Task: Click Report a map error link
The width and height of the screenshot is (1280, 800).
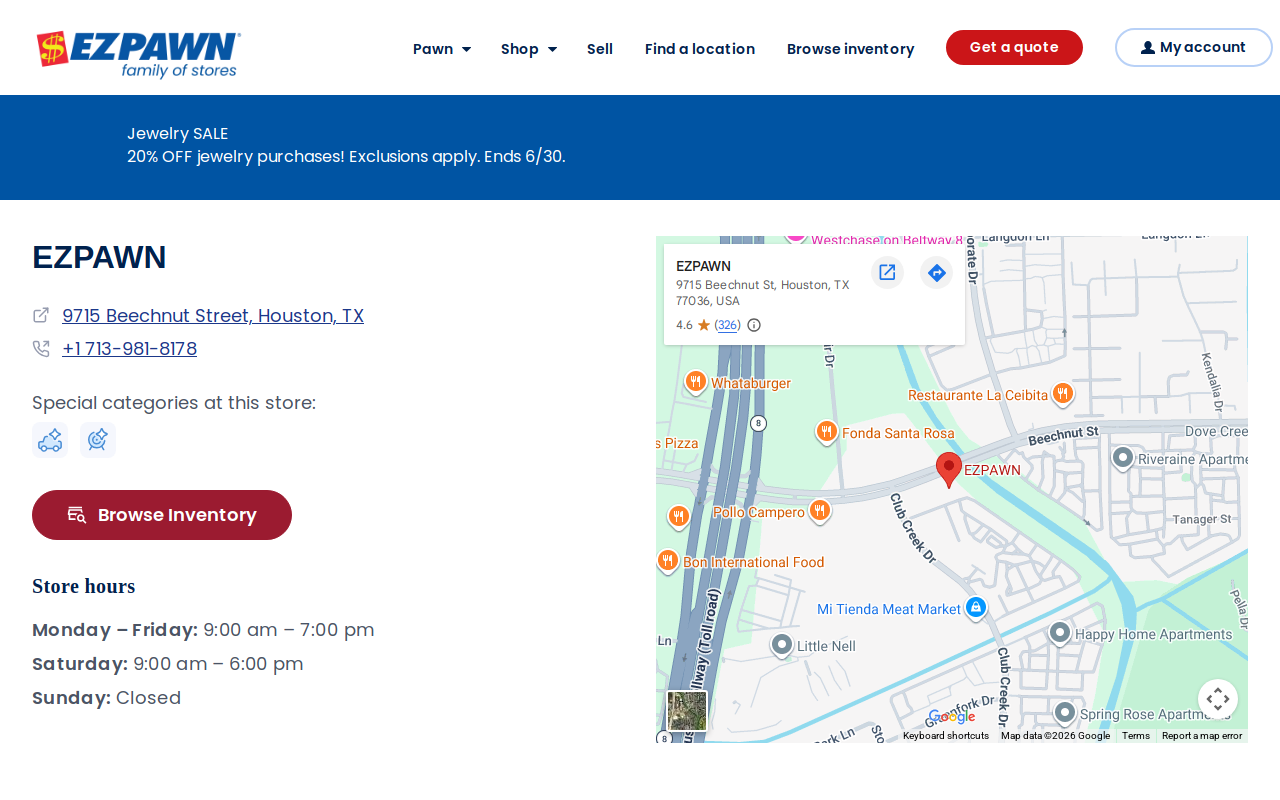Action: click(1202, 736)
